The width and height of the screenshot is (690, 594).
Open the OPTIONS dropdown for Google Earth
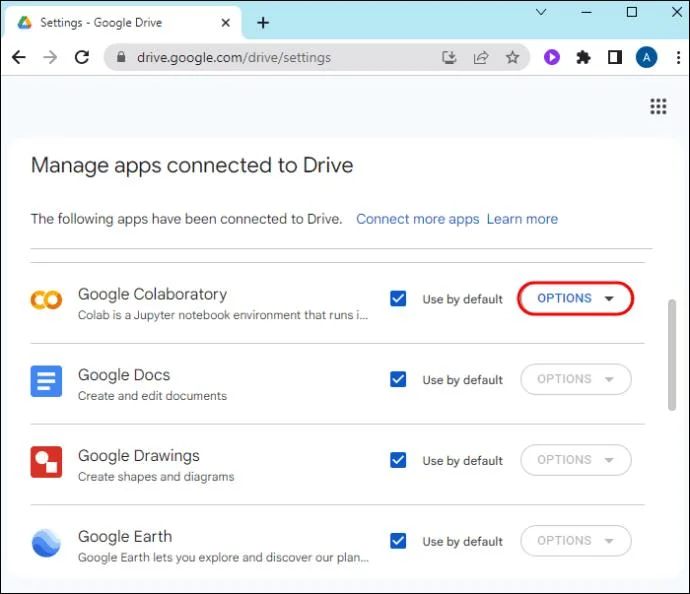click(576, 540)
